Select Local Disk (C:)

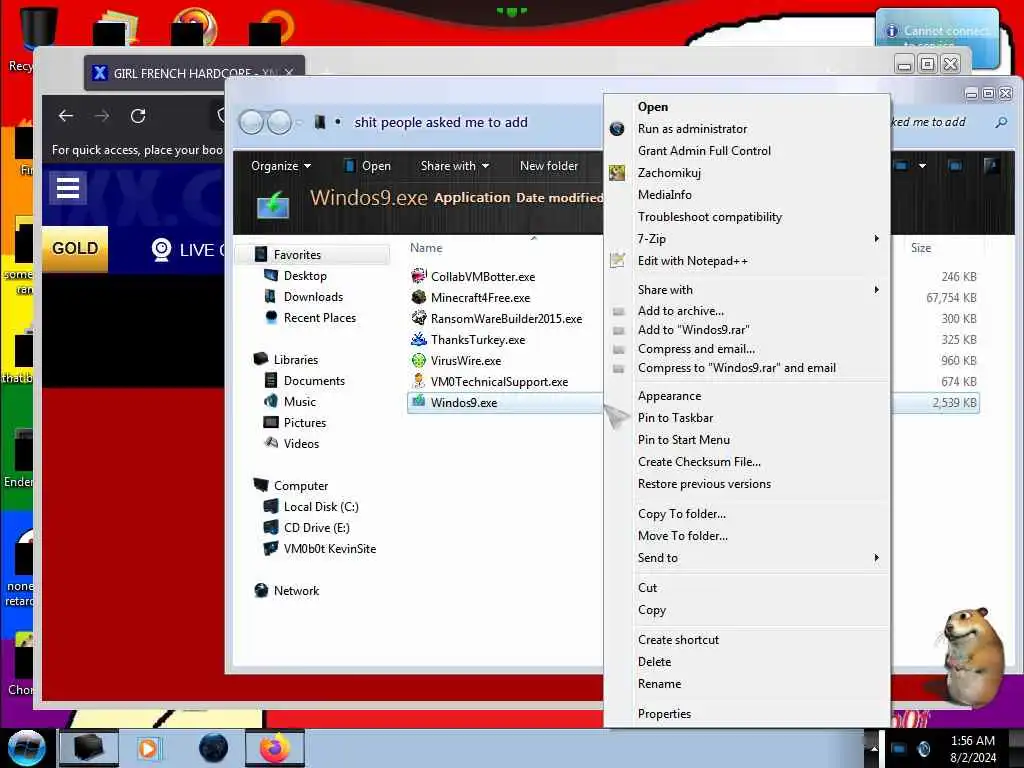[x=321, y=507]
